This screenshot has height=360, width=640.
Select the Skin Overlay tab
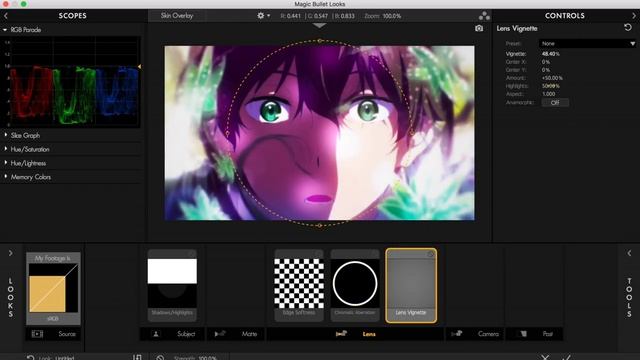point(177,16)
